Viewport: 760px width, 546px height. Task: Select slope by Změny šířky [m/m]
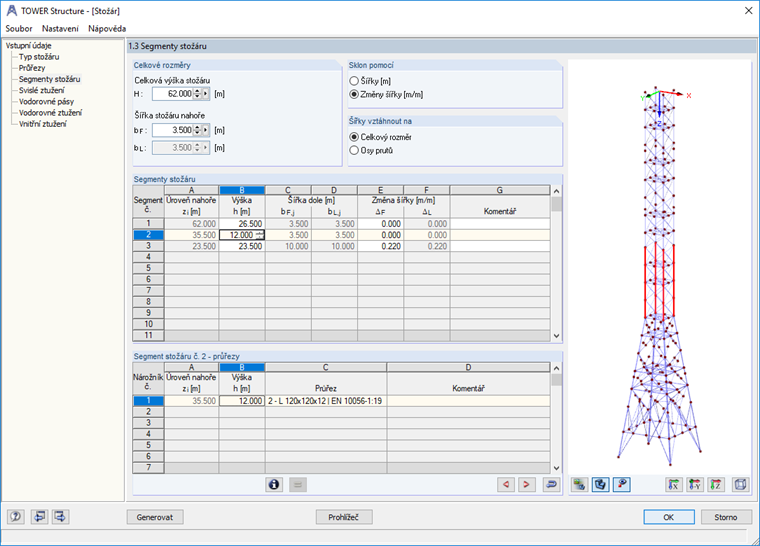(x=354, y=95)
